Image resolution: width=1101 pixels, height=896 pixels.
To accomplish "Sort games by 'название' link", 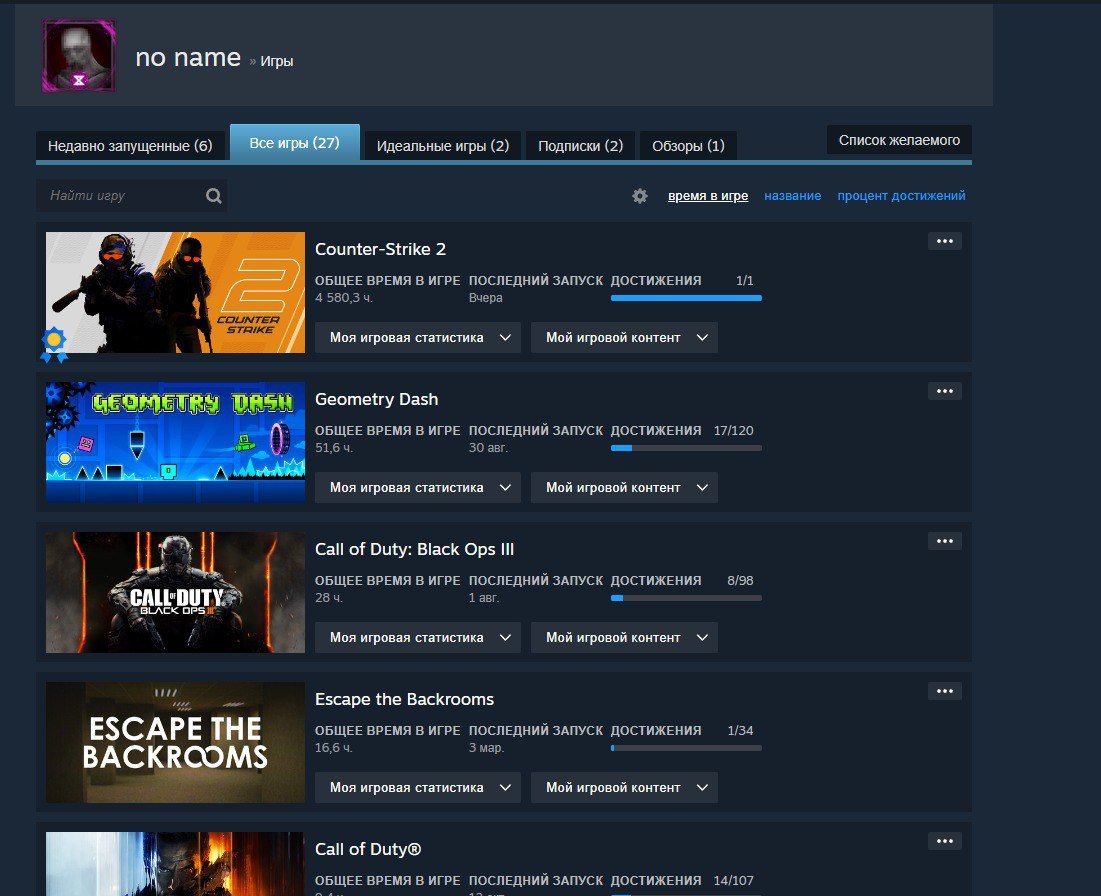I will coord(792,196).
